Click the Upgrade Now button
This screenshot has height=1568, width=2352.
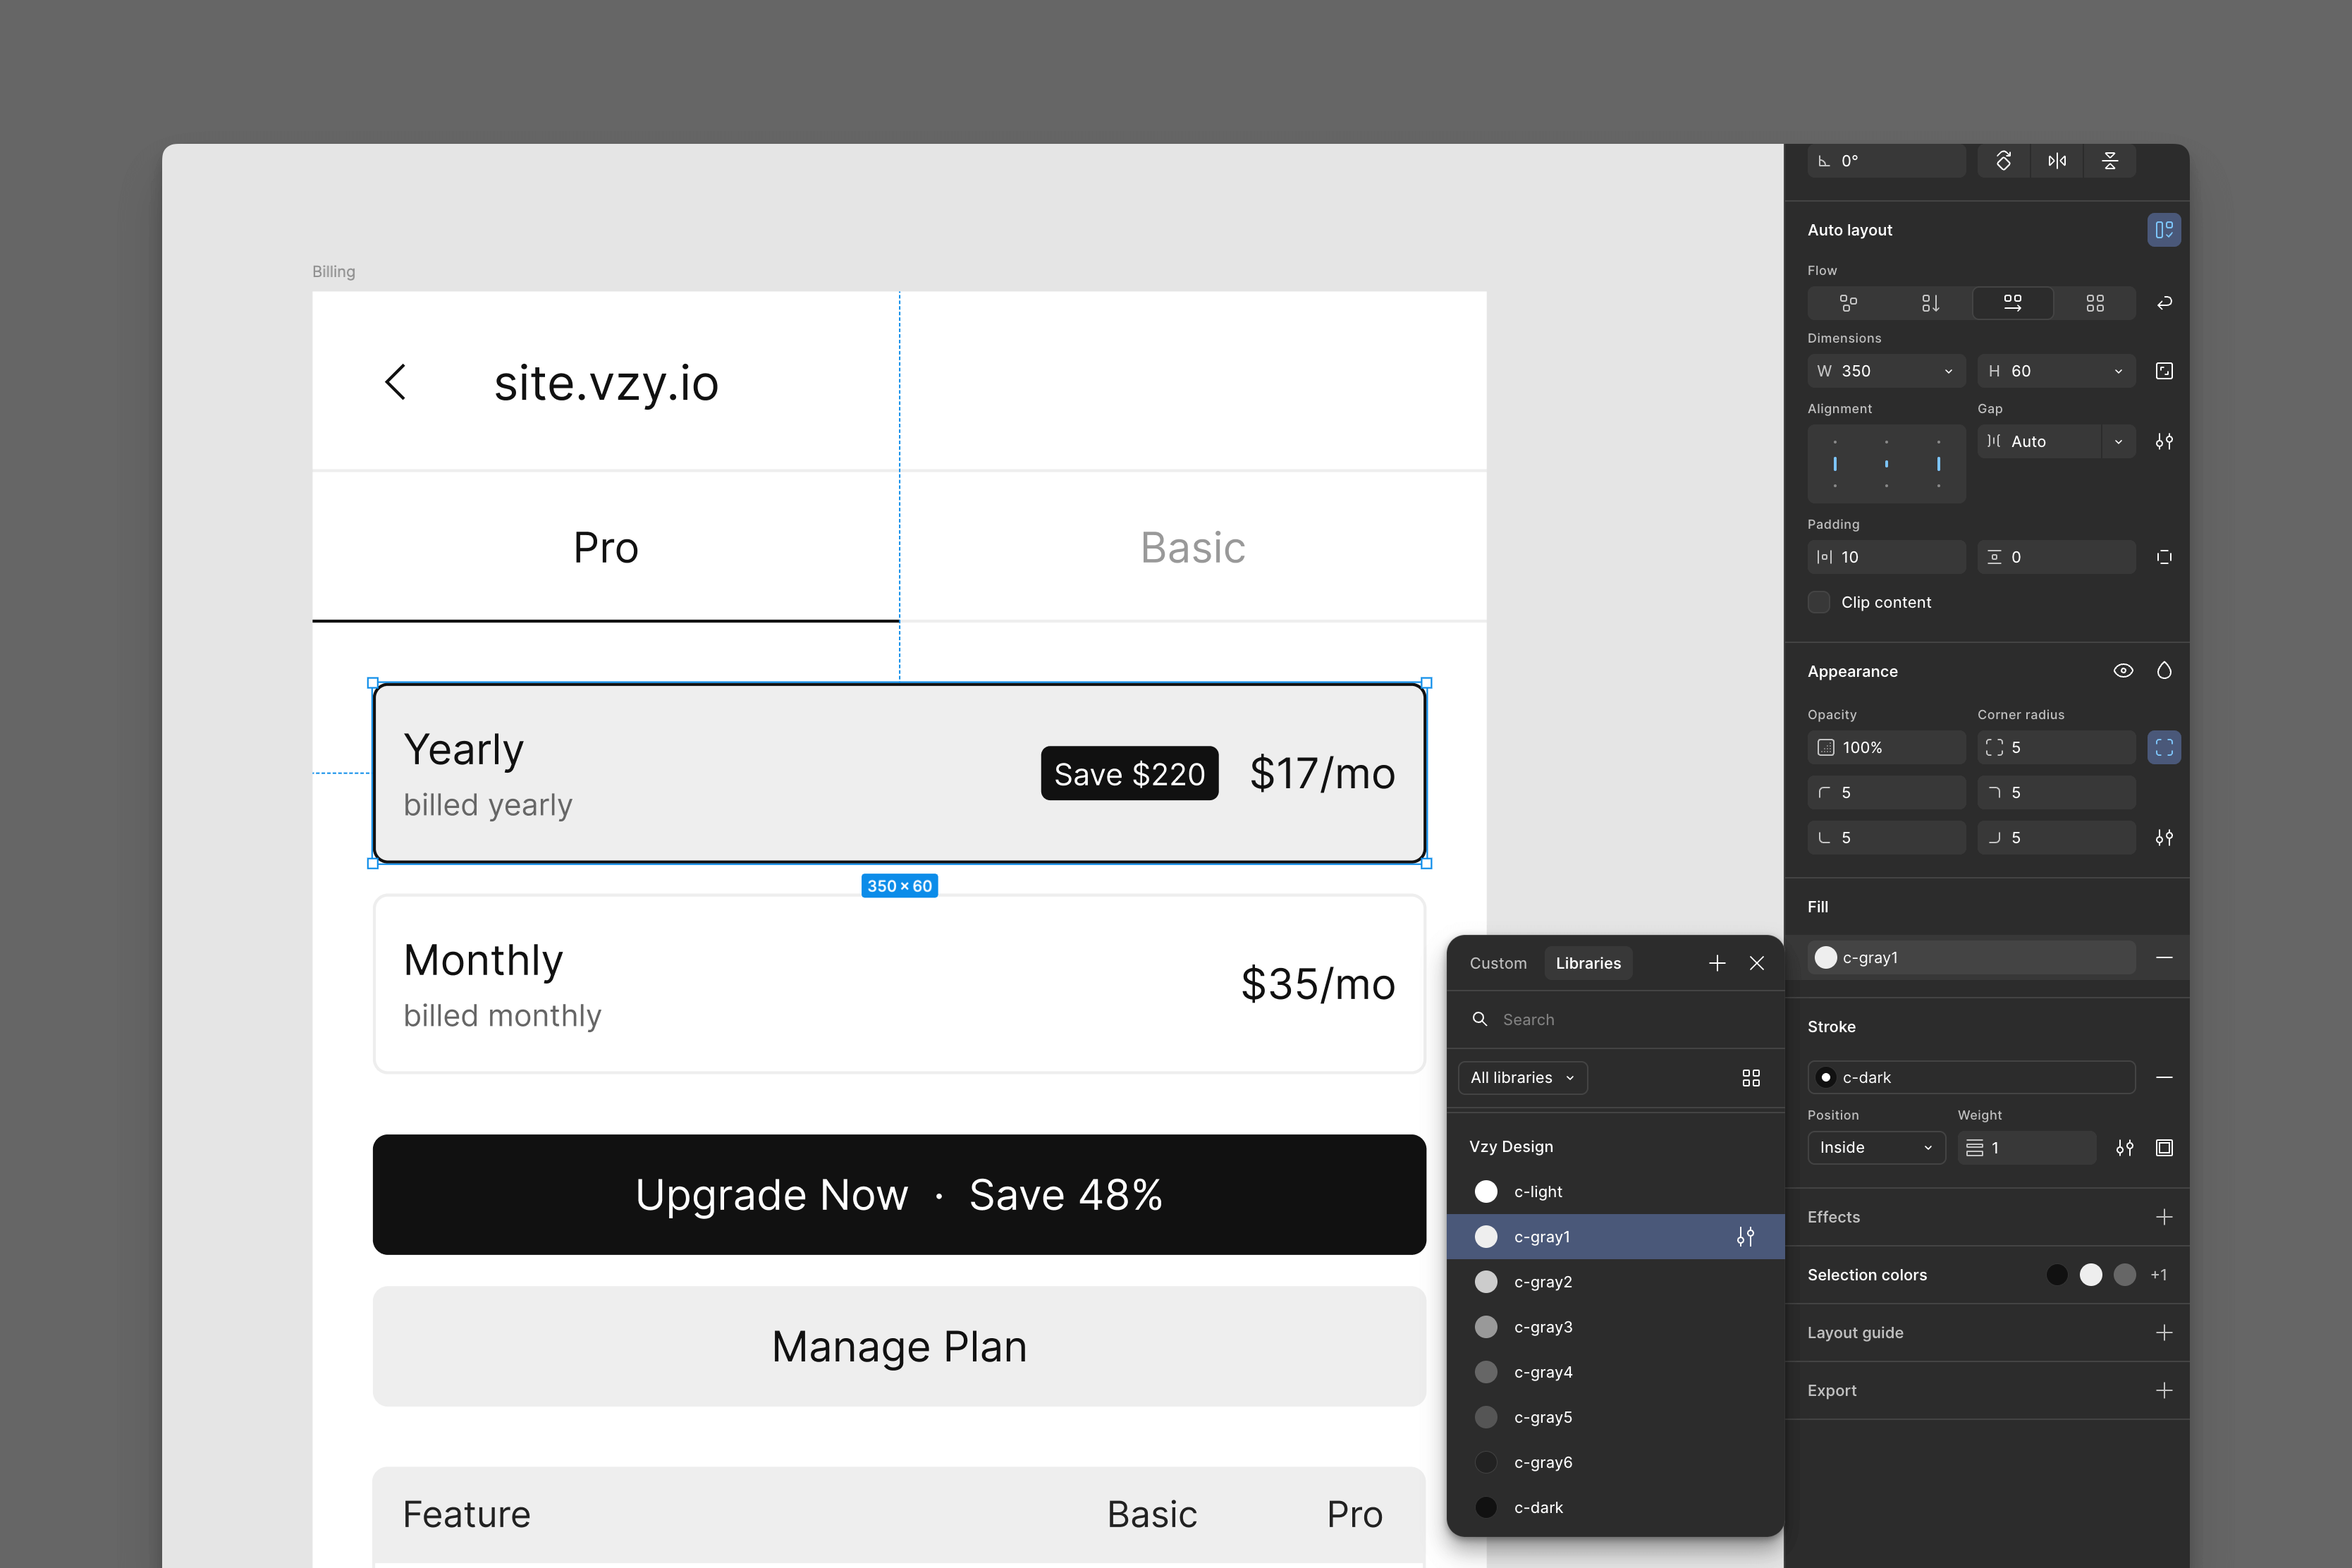(x=899, y=1194)
